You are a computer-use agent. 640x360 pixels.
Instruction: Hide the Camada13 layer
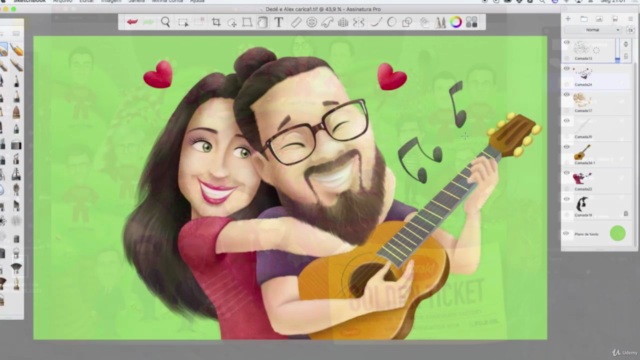(567, 42)
